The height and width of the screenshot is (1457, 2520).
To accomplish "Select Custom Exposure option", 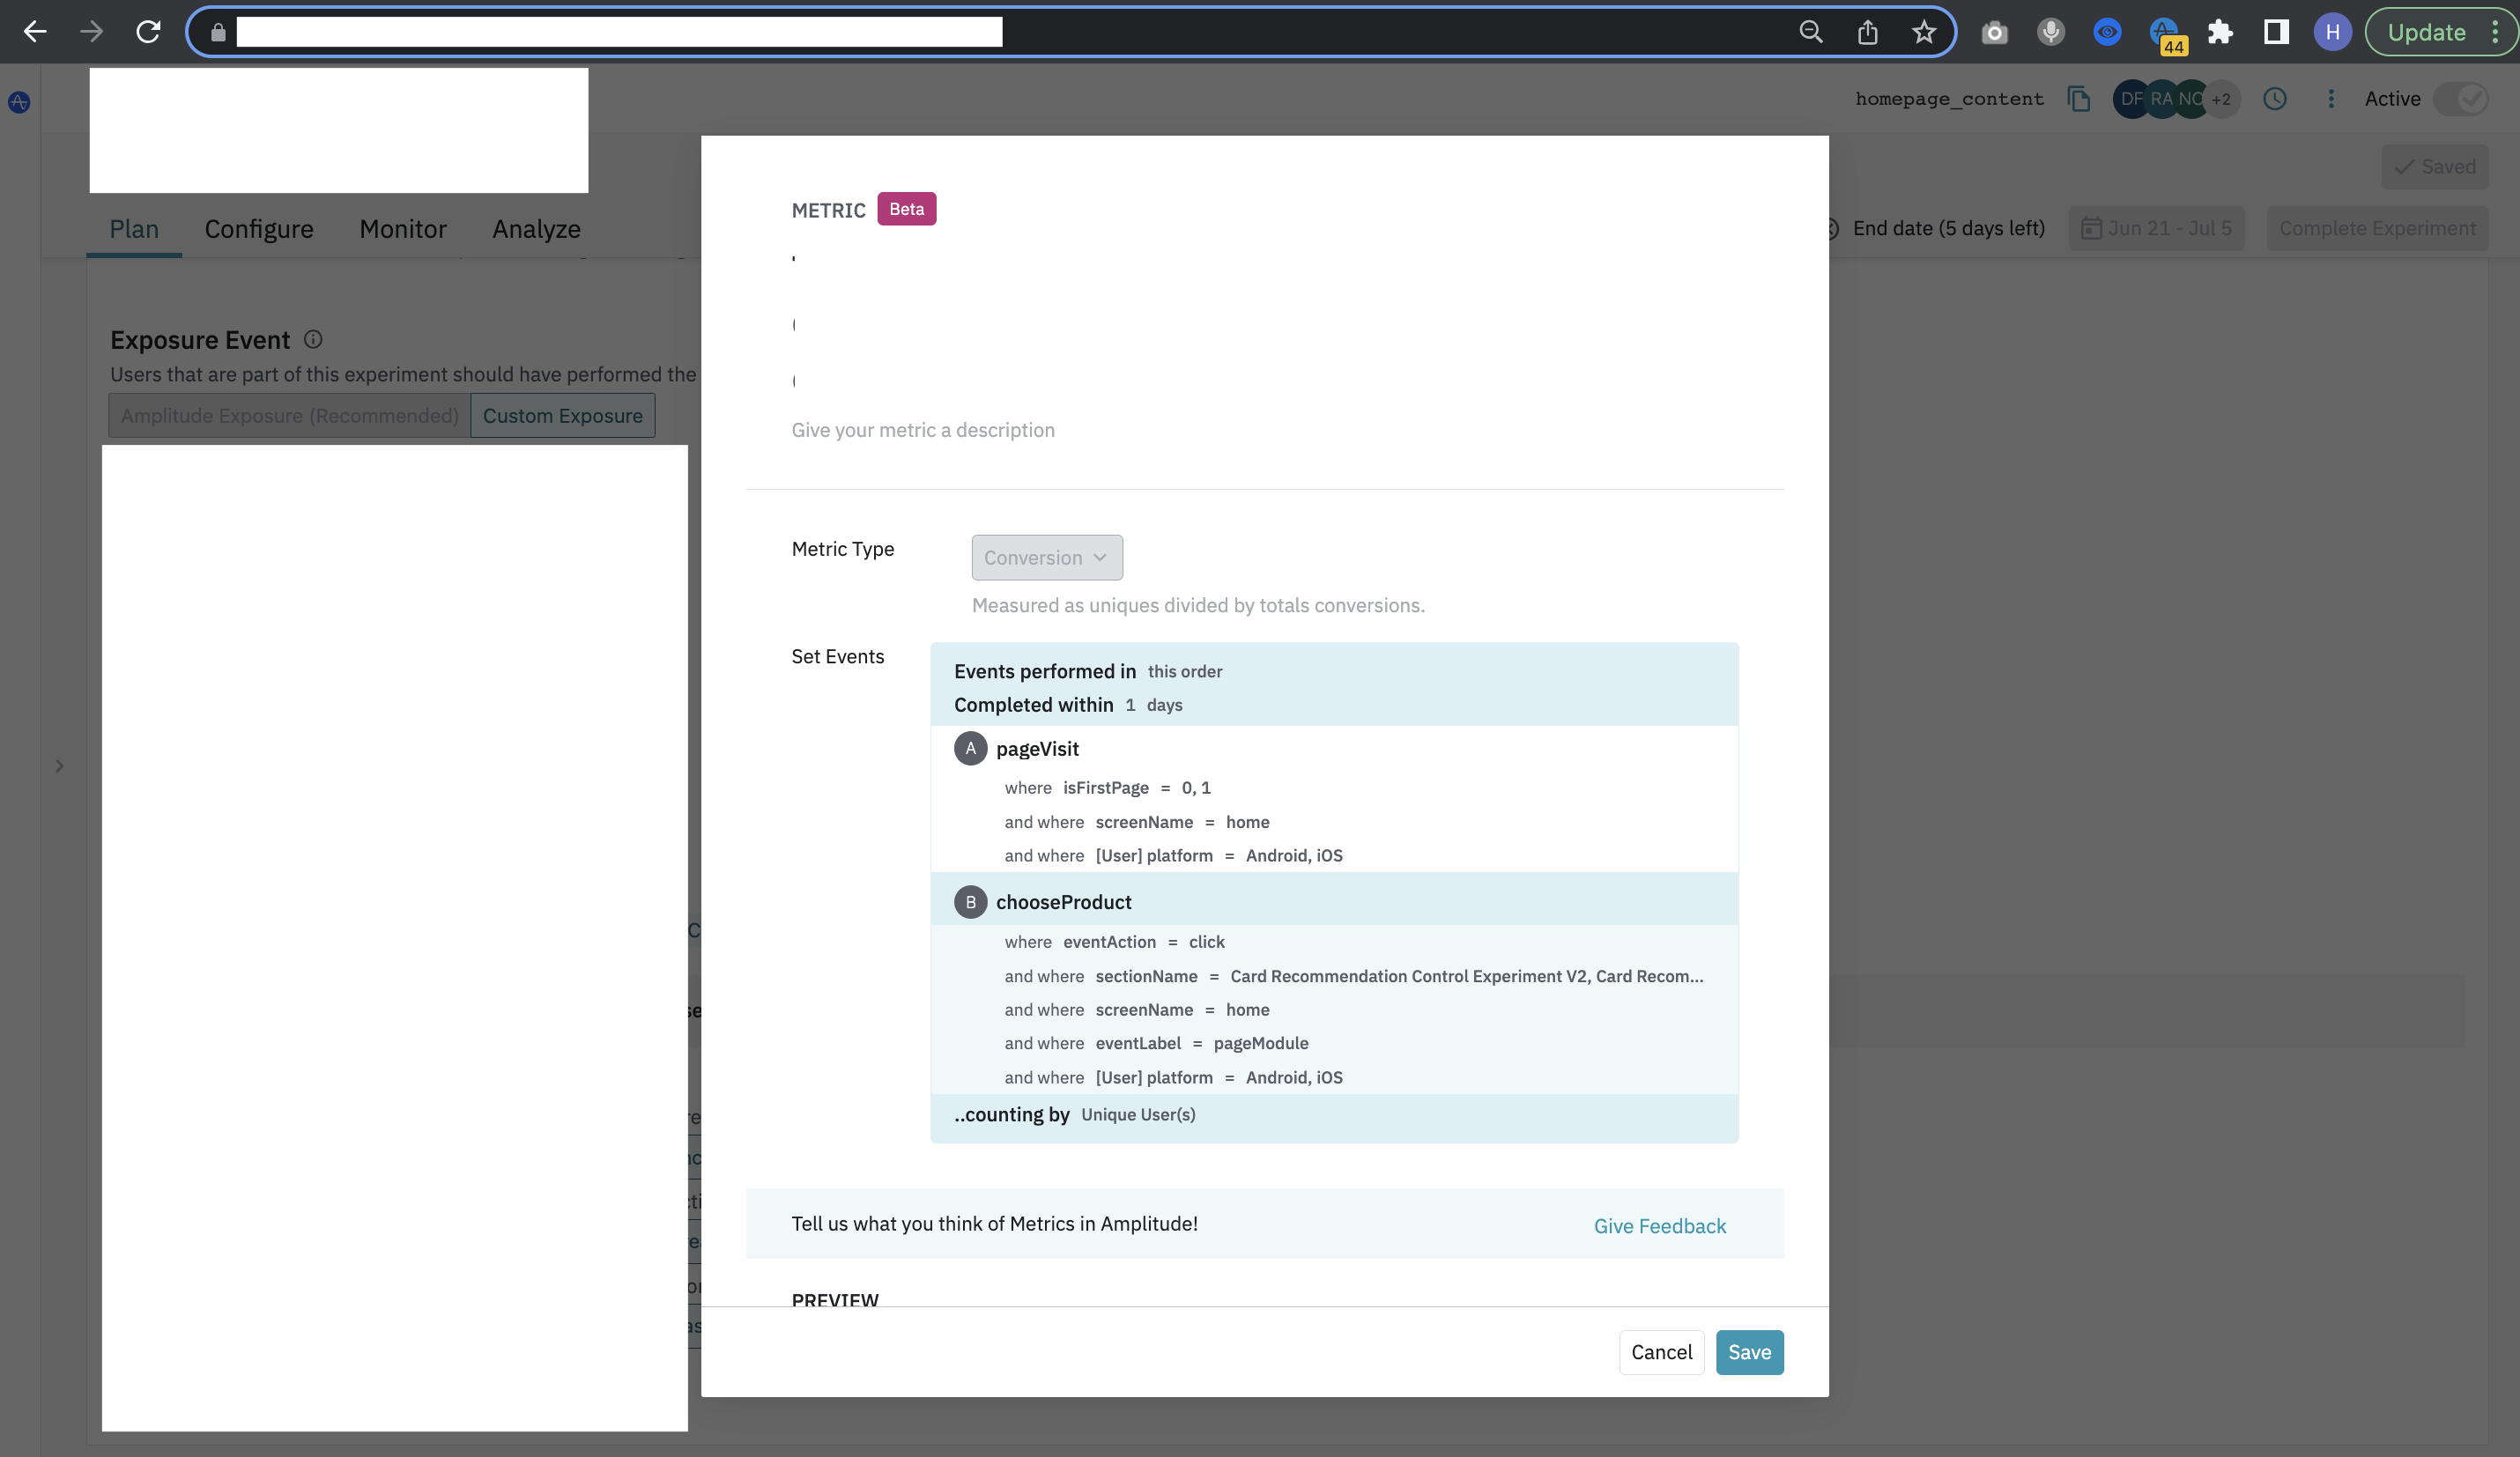I will click(x=562, y=416).
